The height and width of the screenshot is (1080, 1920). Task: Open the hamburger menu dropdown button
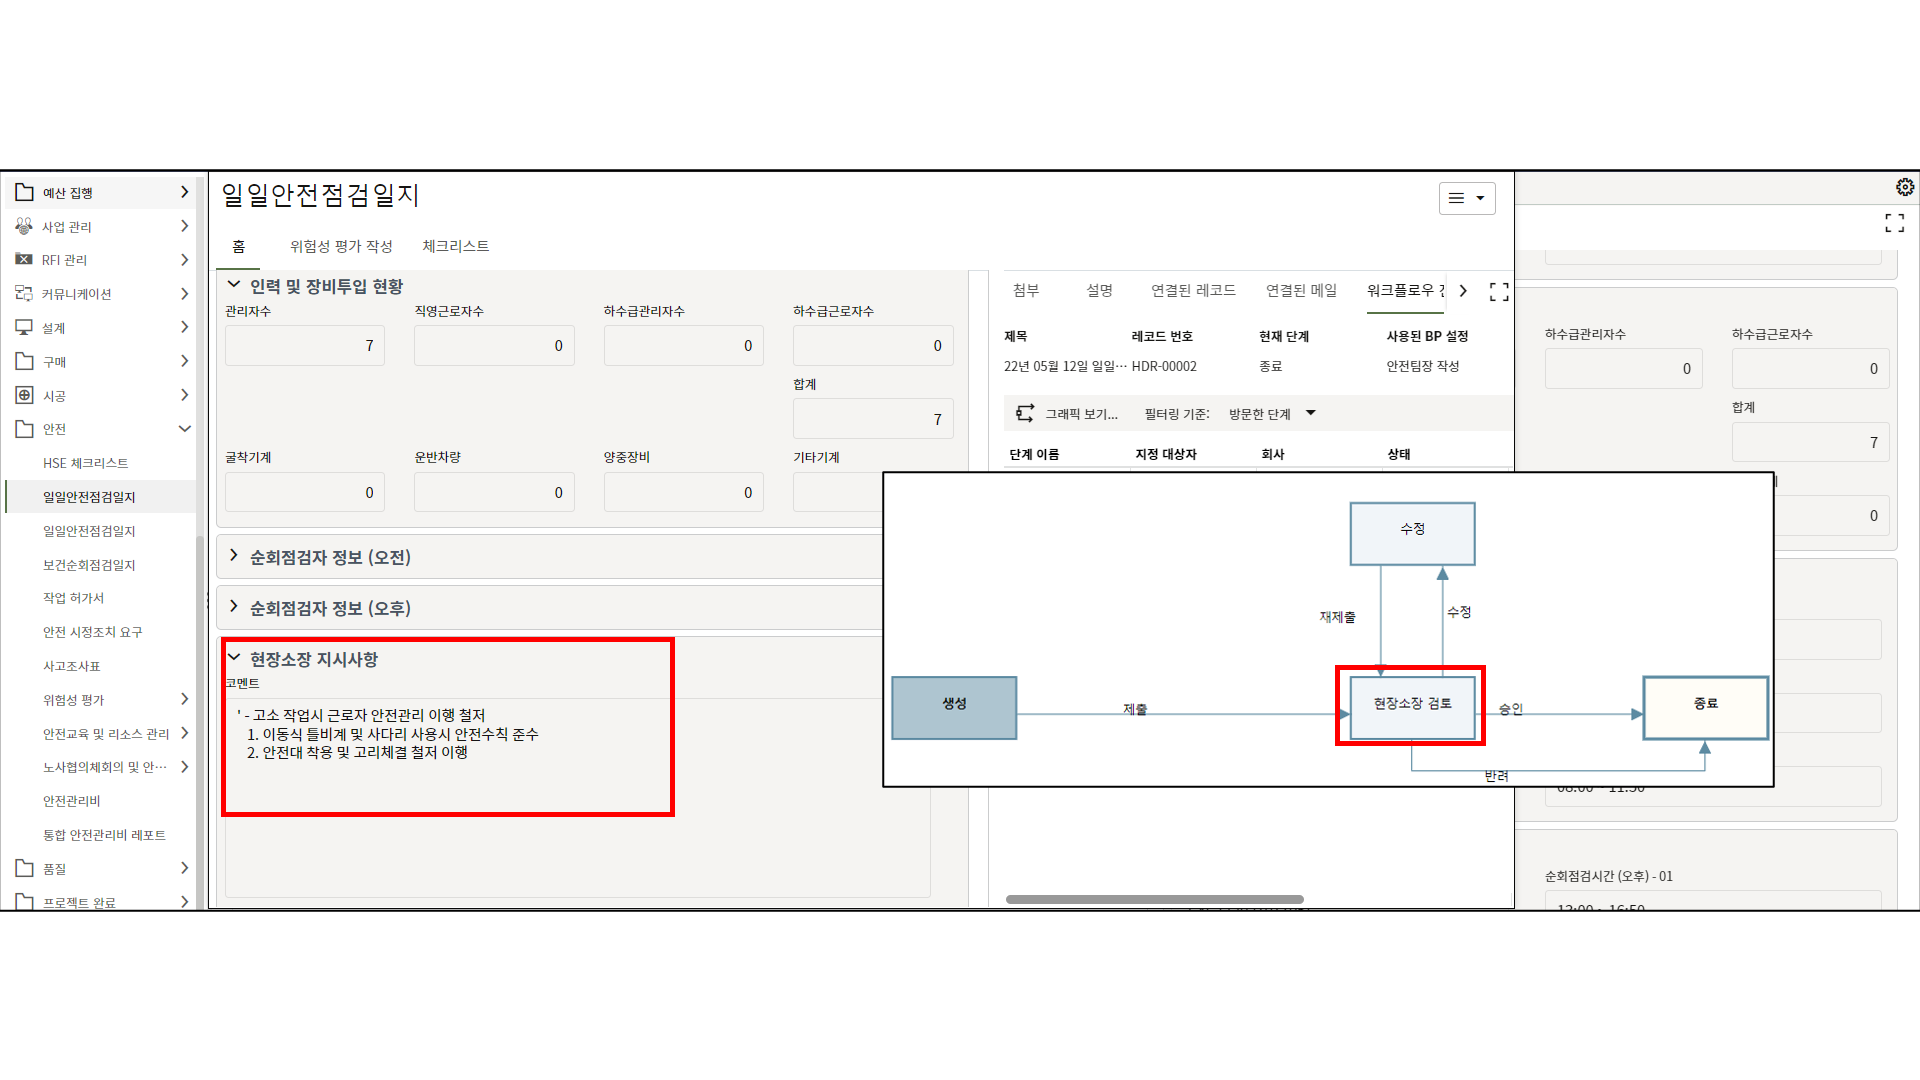(x=1466, y=198)
